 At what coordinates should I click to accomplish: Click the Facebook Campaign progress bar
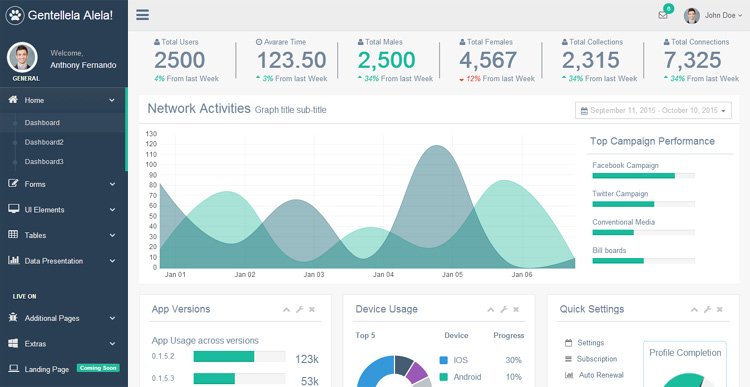pos(643,176)
